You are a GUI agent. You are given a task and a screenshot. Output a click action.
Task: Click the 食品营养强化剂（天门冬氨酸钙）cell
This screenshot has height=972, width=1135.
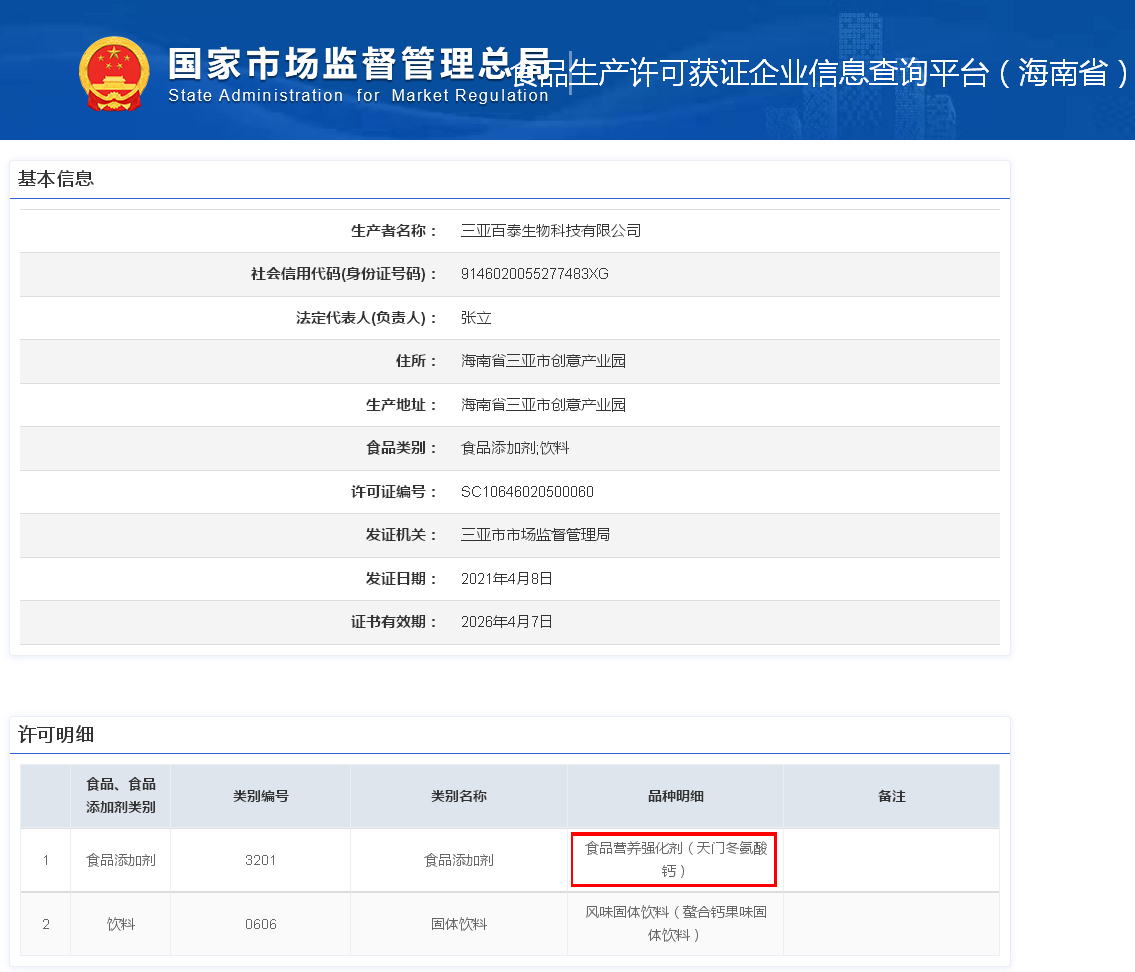click(675, 859)
